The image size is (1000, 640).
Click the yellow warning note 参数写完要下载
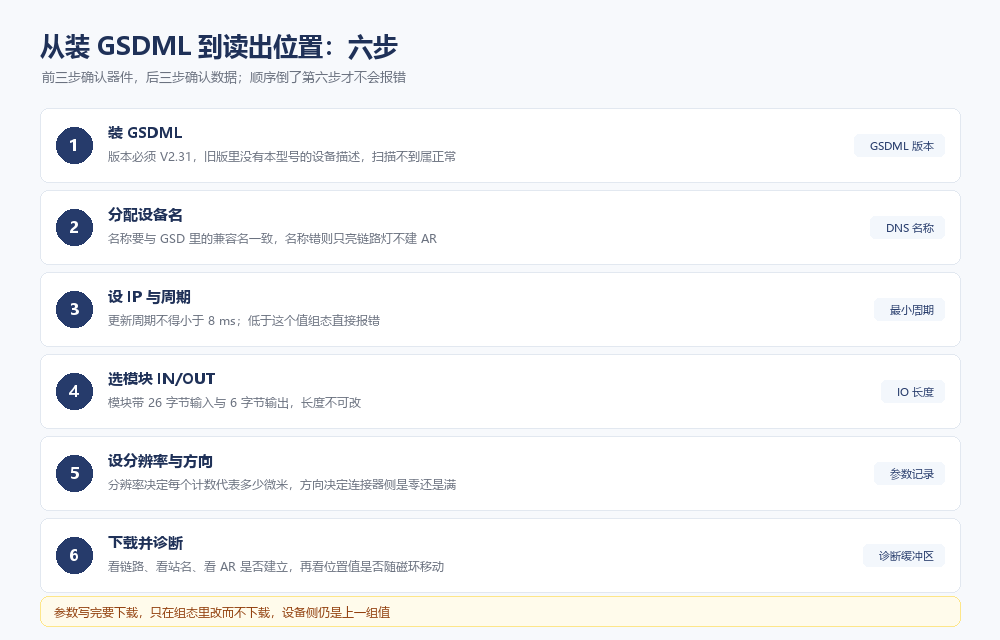500,612
